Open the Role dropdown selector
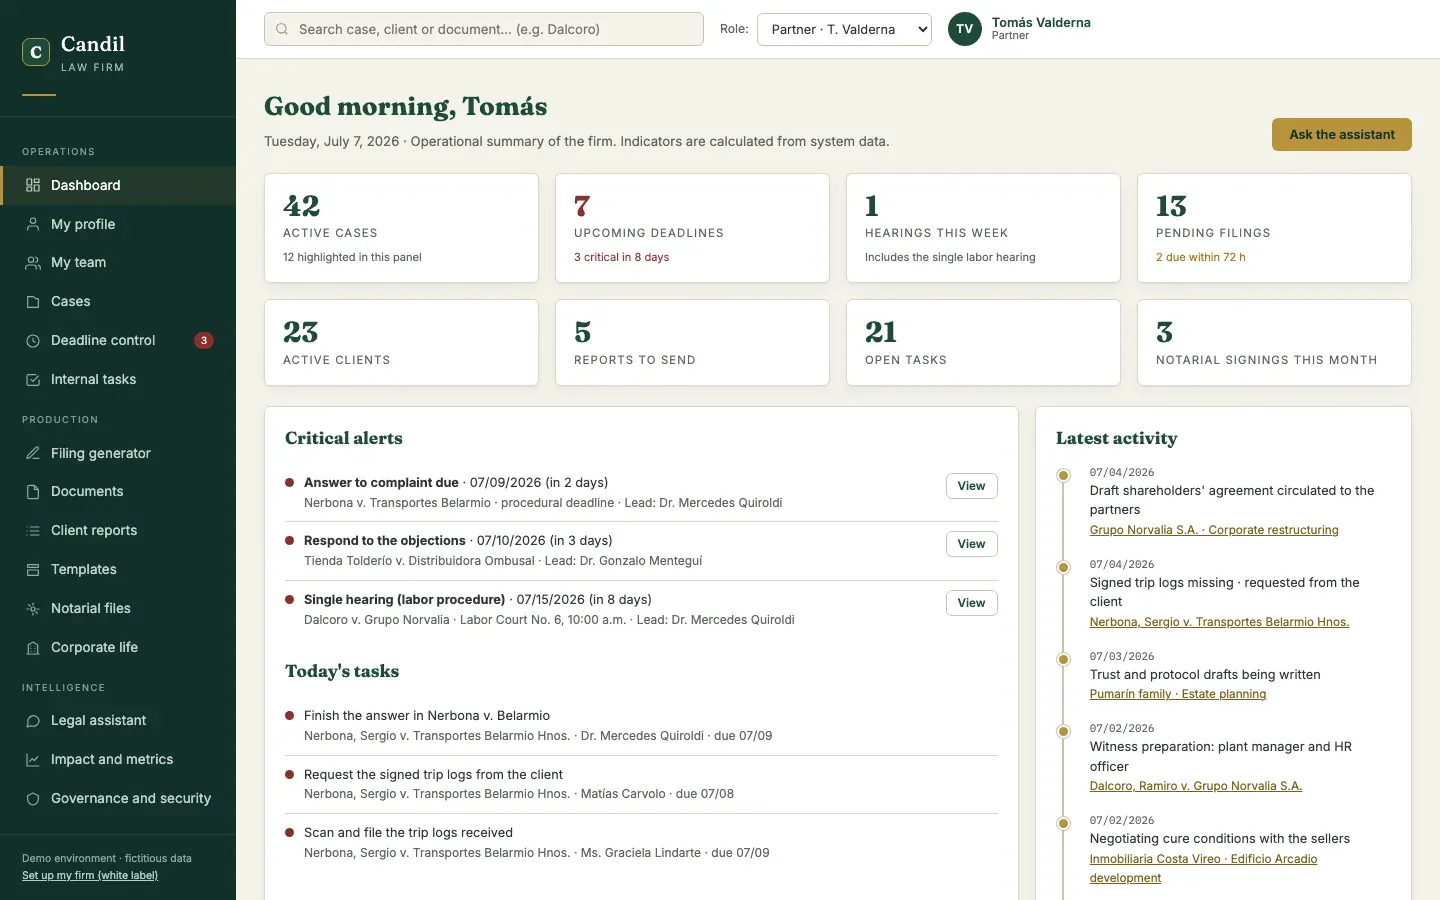Image resolution: width=1440 pixels, height=900 pixels. click(x=844, y=29)
